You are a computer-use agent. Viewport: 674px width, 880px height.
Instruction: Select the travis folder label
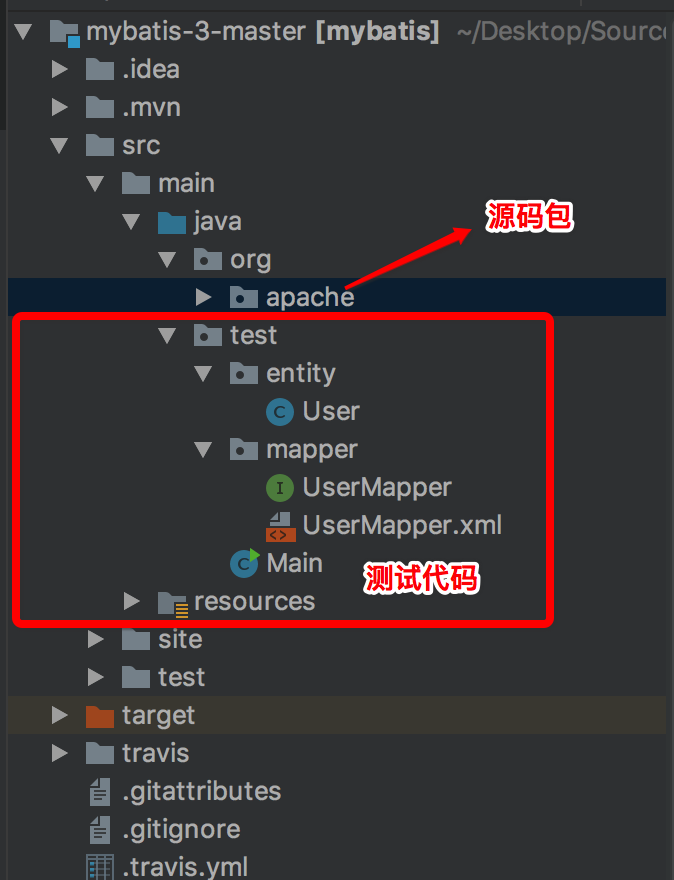[155, 753]
